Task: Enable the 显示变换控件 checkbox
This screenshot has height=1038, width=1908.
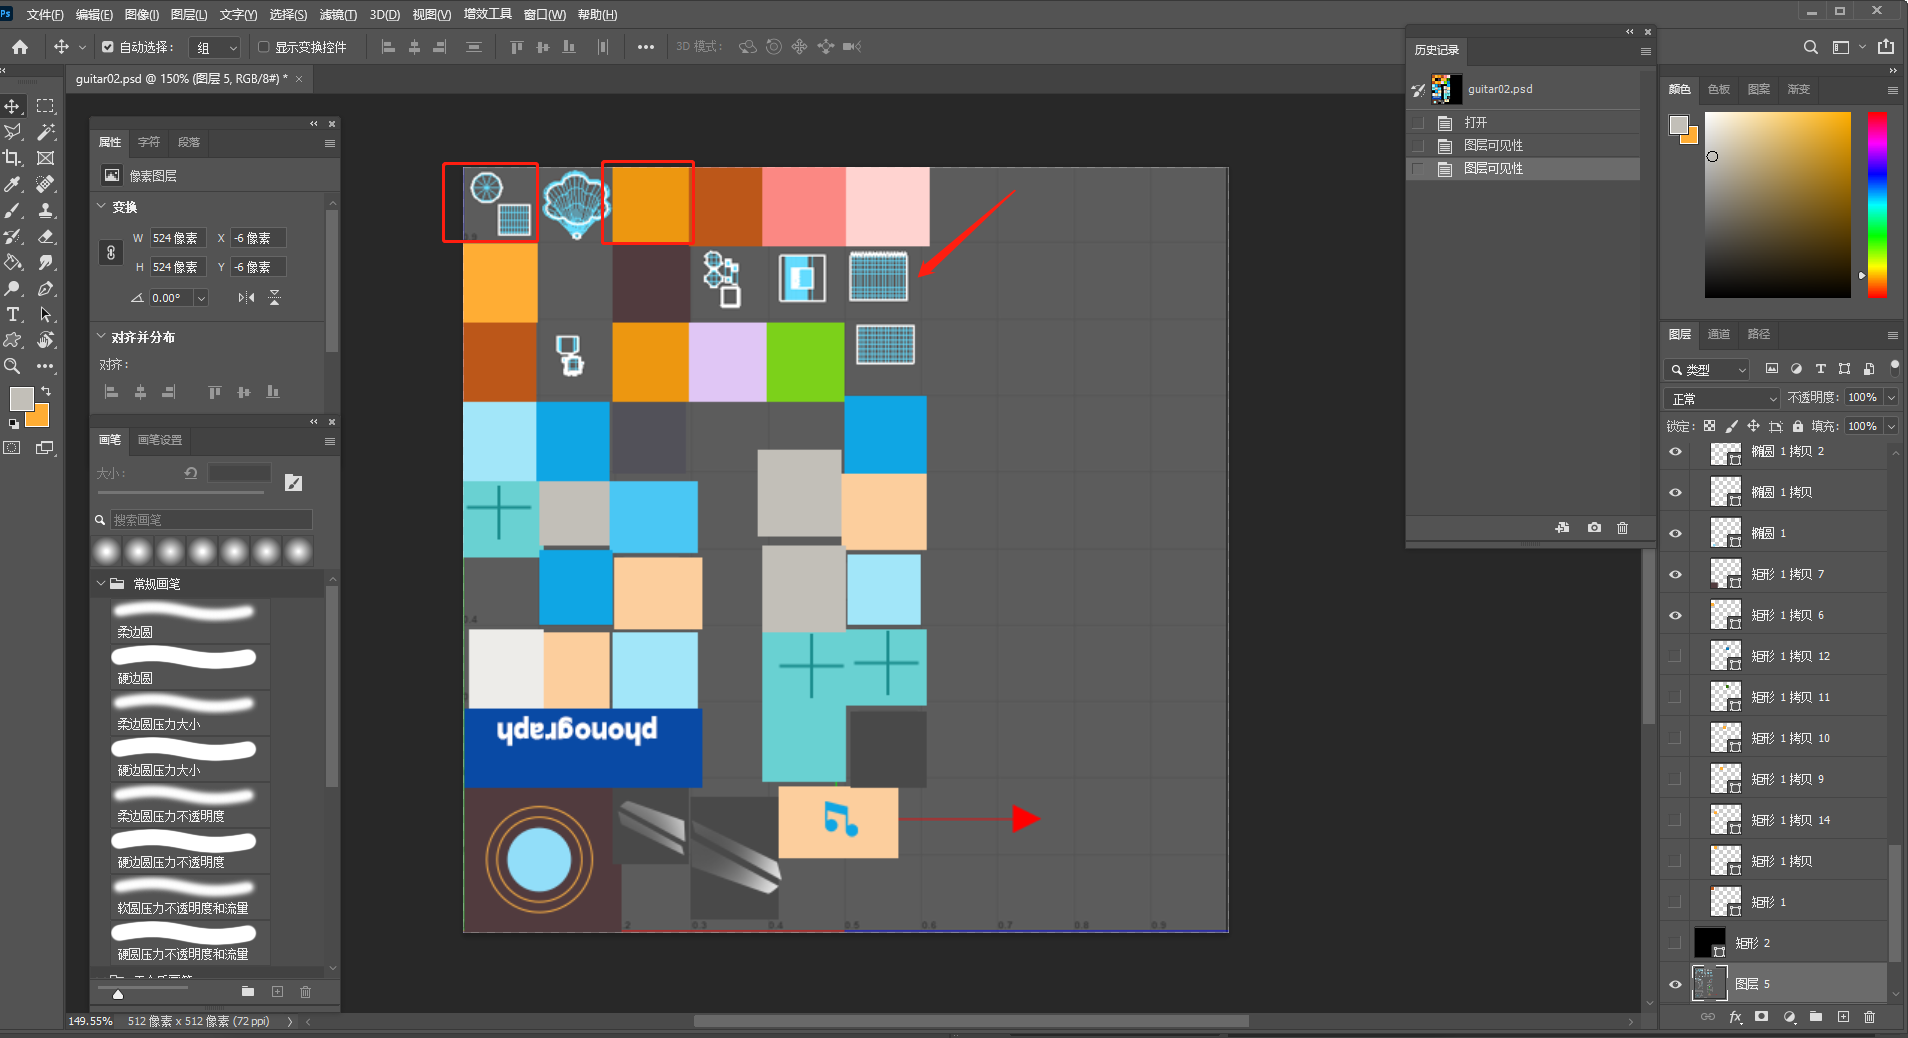Action: click(x=264, y=47)
